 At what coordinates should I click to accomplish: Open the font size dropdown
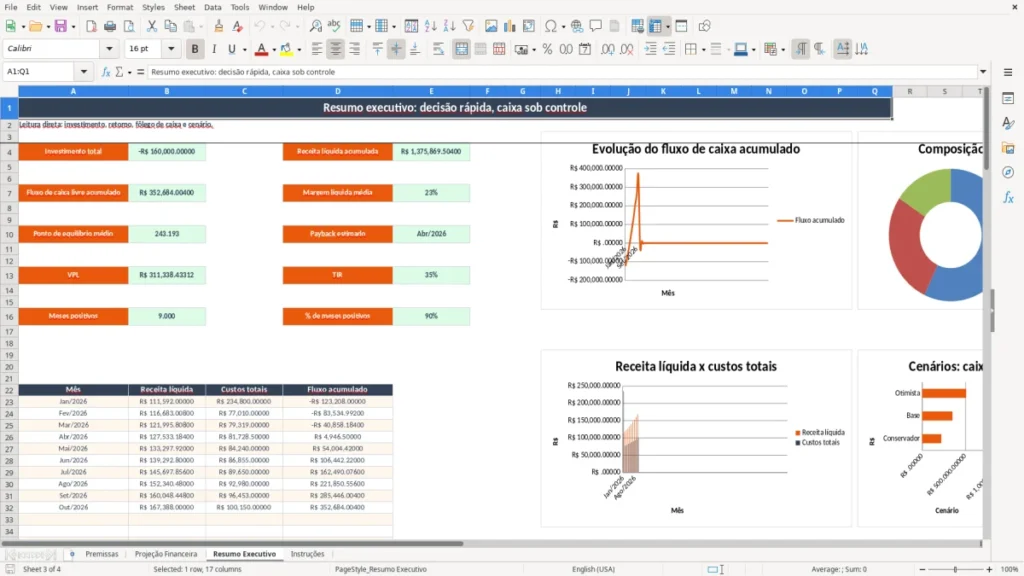point(171,48)
